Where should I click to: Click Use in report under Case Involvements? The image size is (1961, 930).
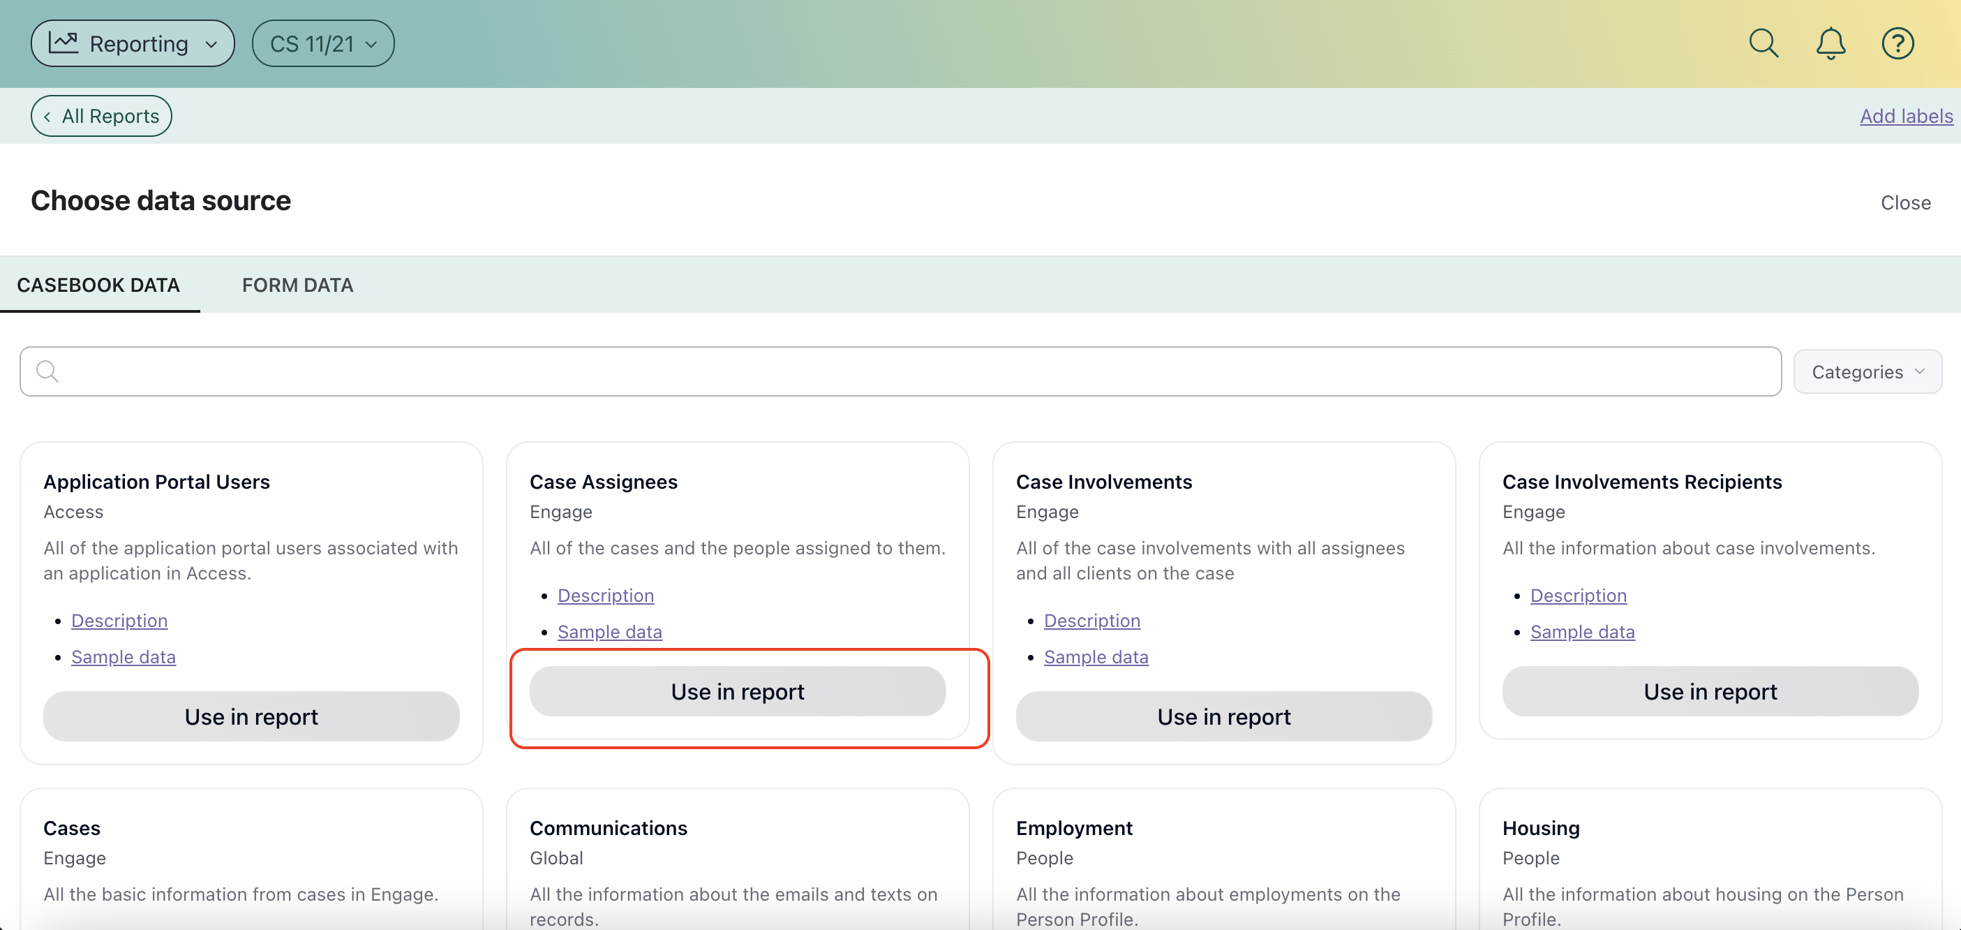tap(1223, 716)
